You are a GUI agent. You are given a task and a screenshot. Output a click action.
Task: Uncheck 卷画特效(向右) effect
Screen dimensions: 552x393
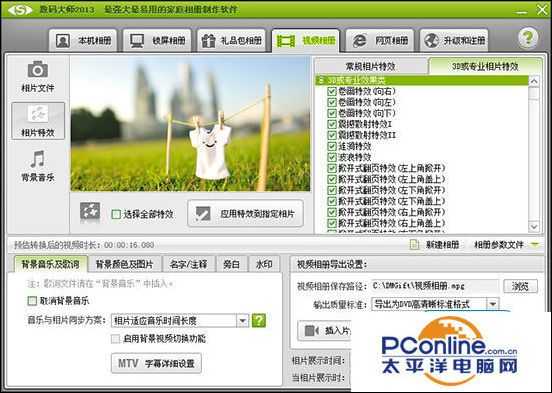point(332,91)
